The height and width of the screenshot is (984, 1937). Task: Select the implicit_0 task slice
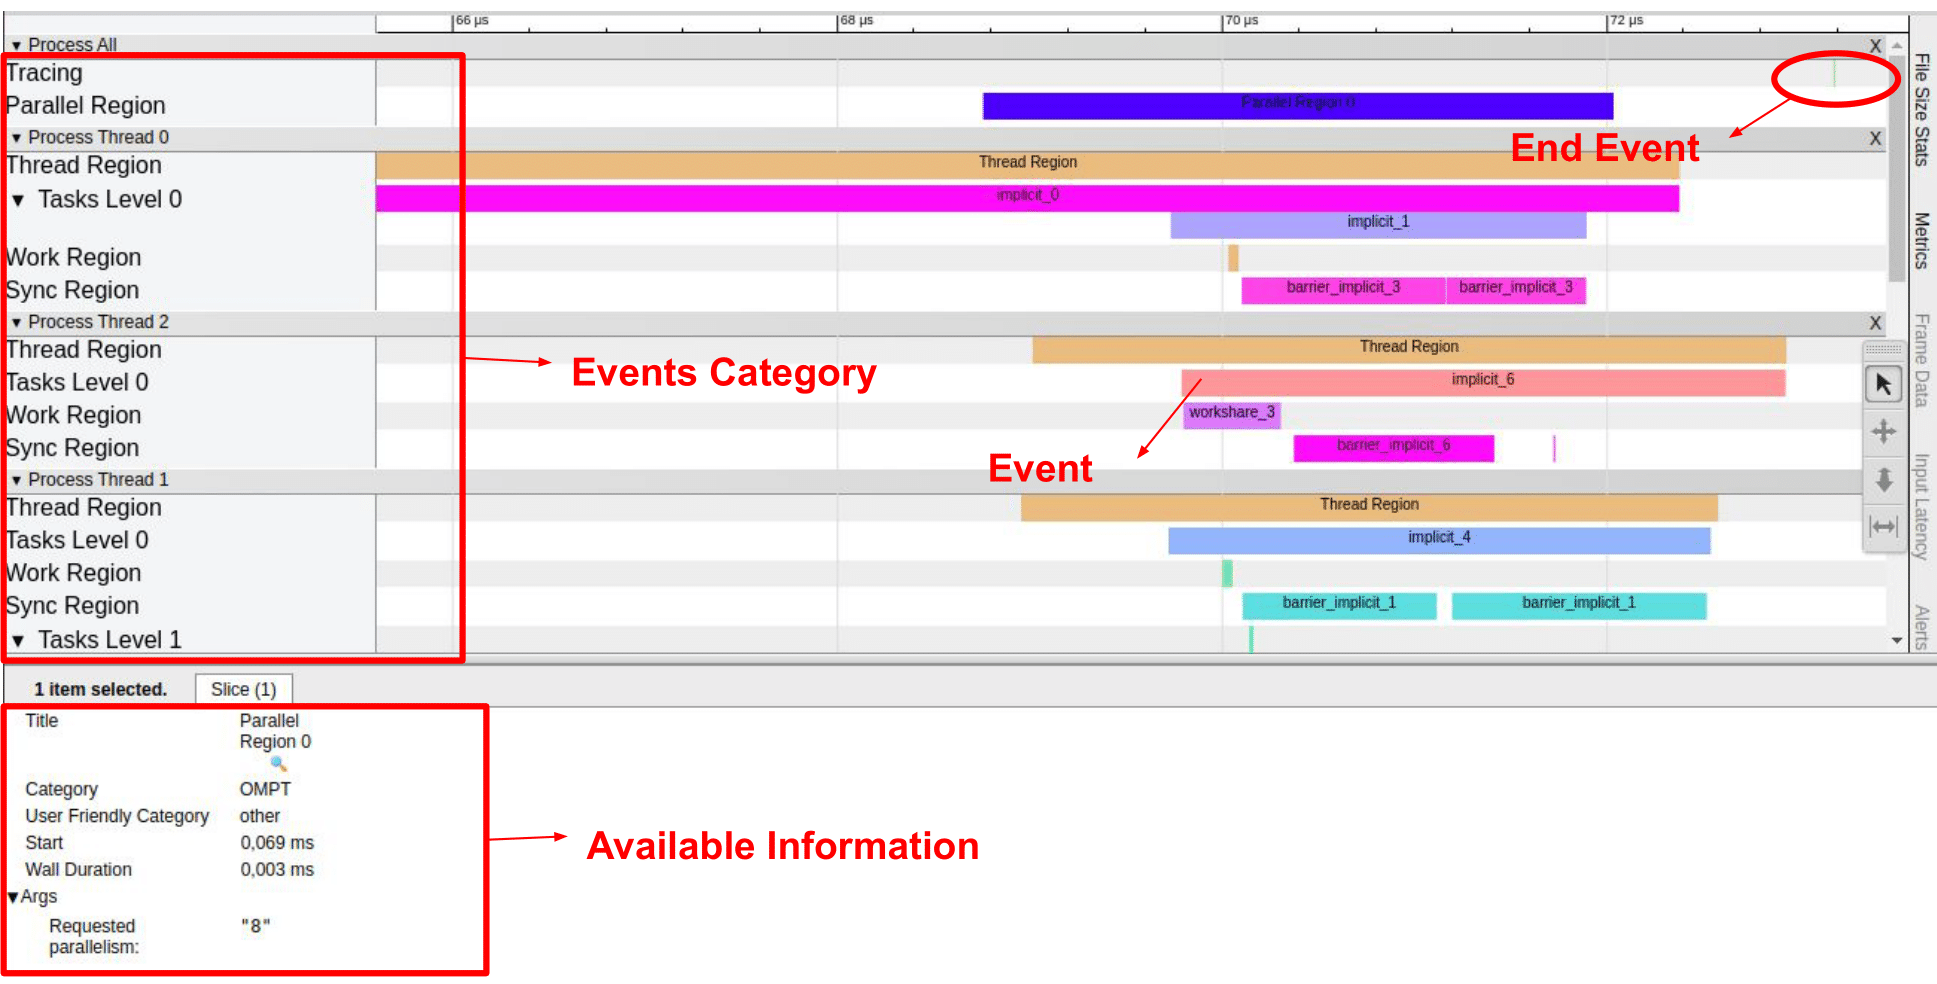click(1027, 198)
